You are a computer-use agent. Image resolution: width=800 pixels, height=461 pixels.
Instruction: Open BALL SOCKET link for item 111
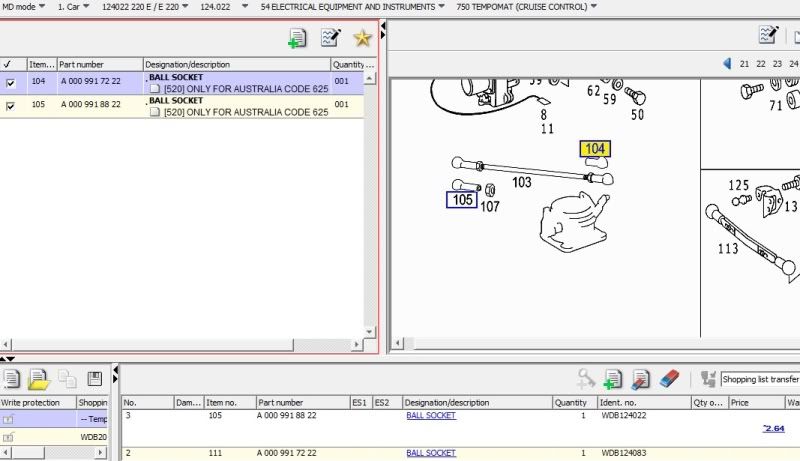coord(431,453)
